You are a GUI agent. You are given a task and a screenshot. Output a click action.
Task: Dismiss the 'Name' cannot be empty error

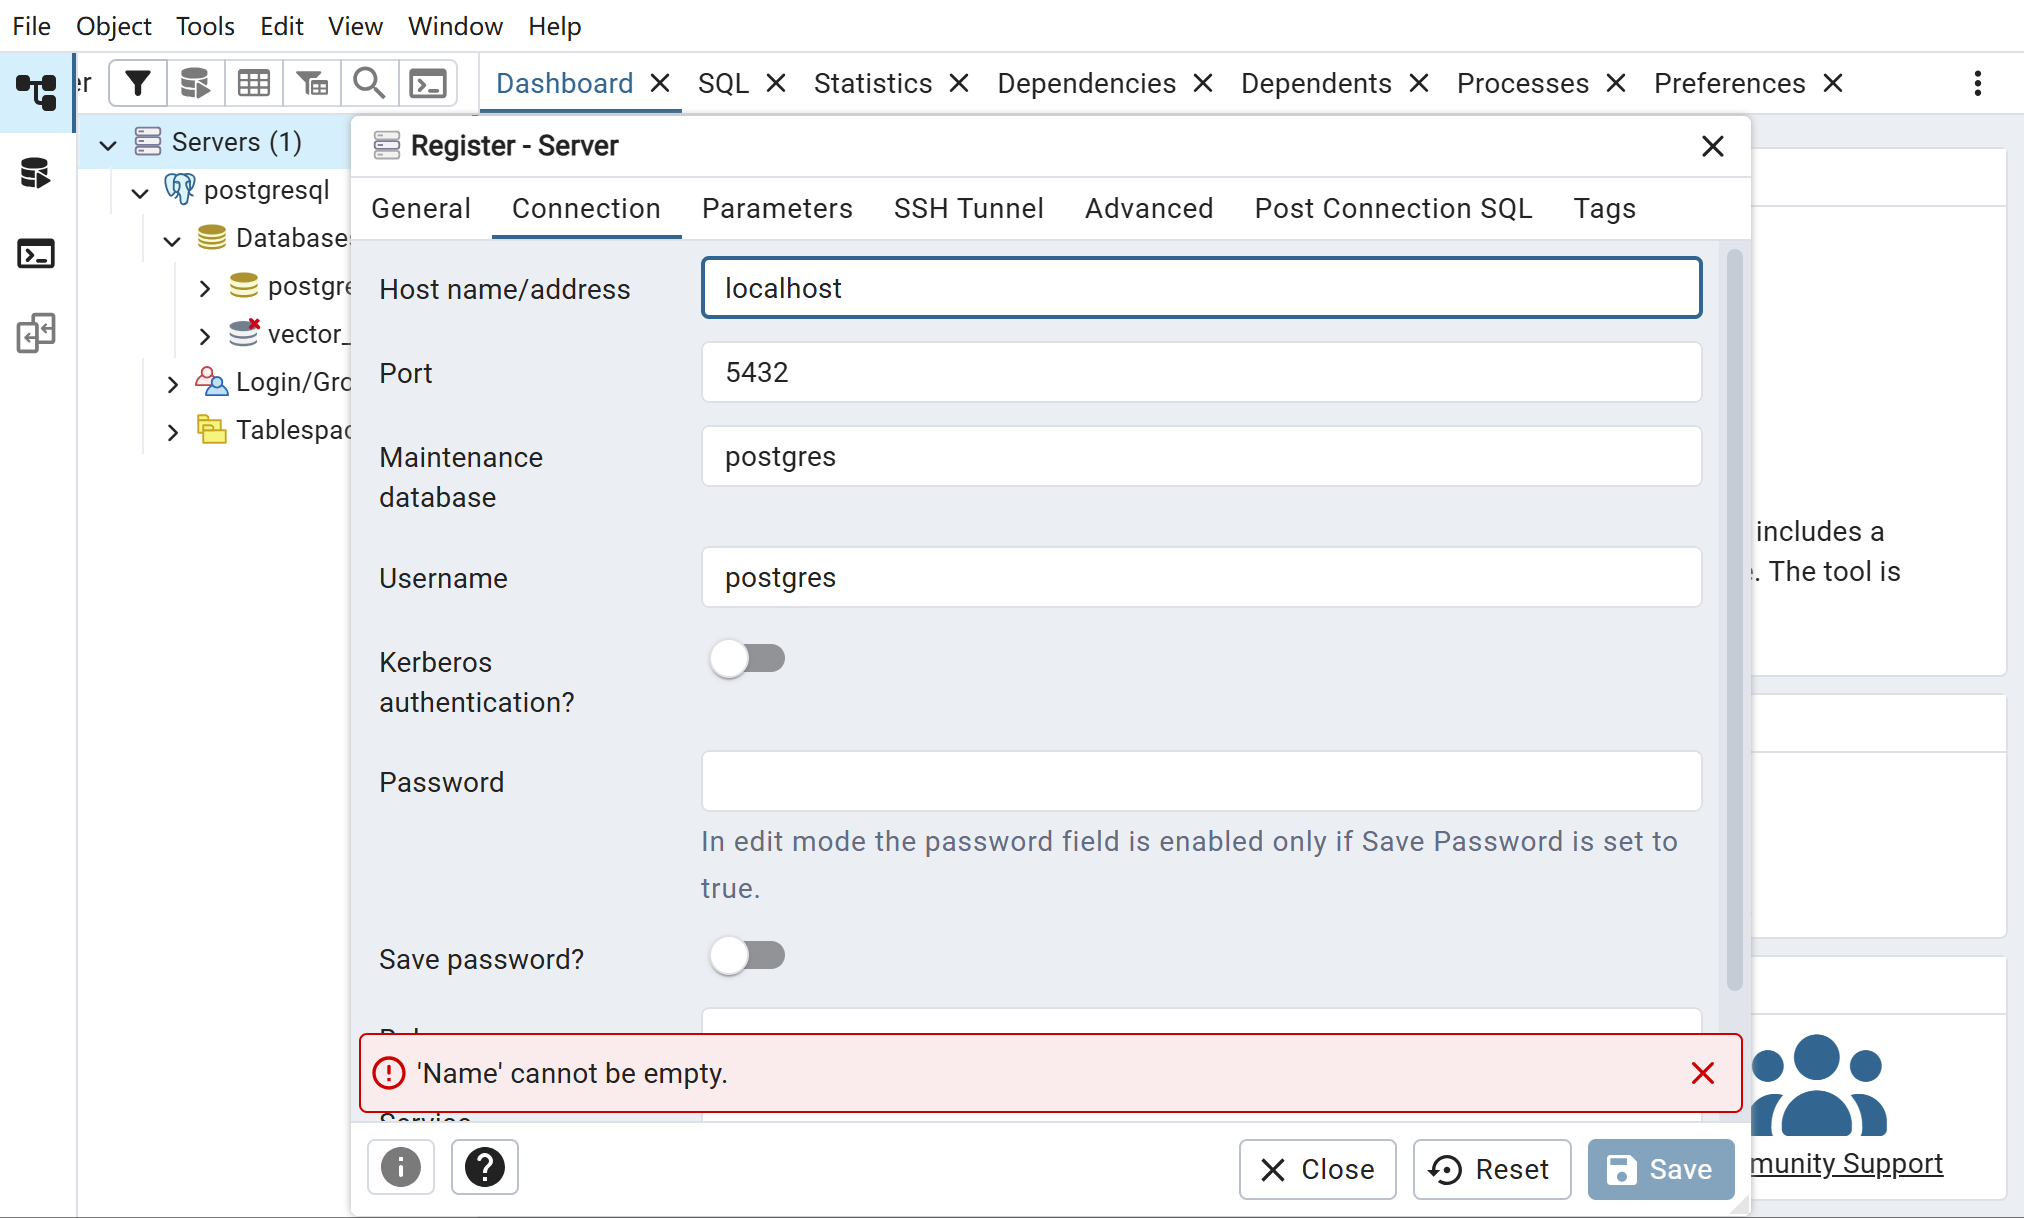coord(1702,1073)
